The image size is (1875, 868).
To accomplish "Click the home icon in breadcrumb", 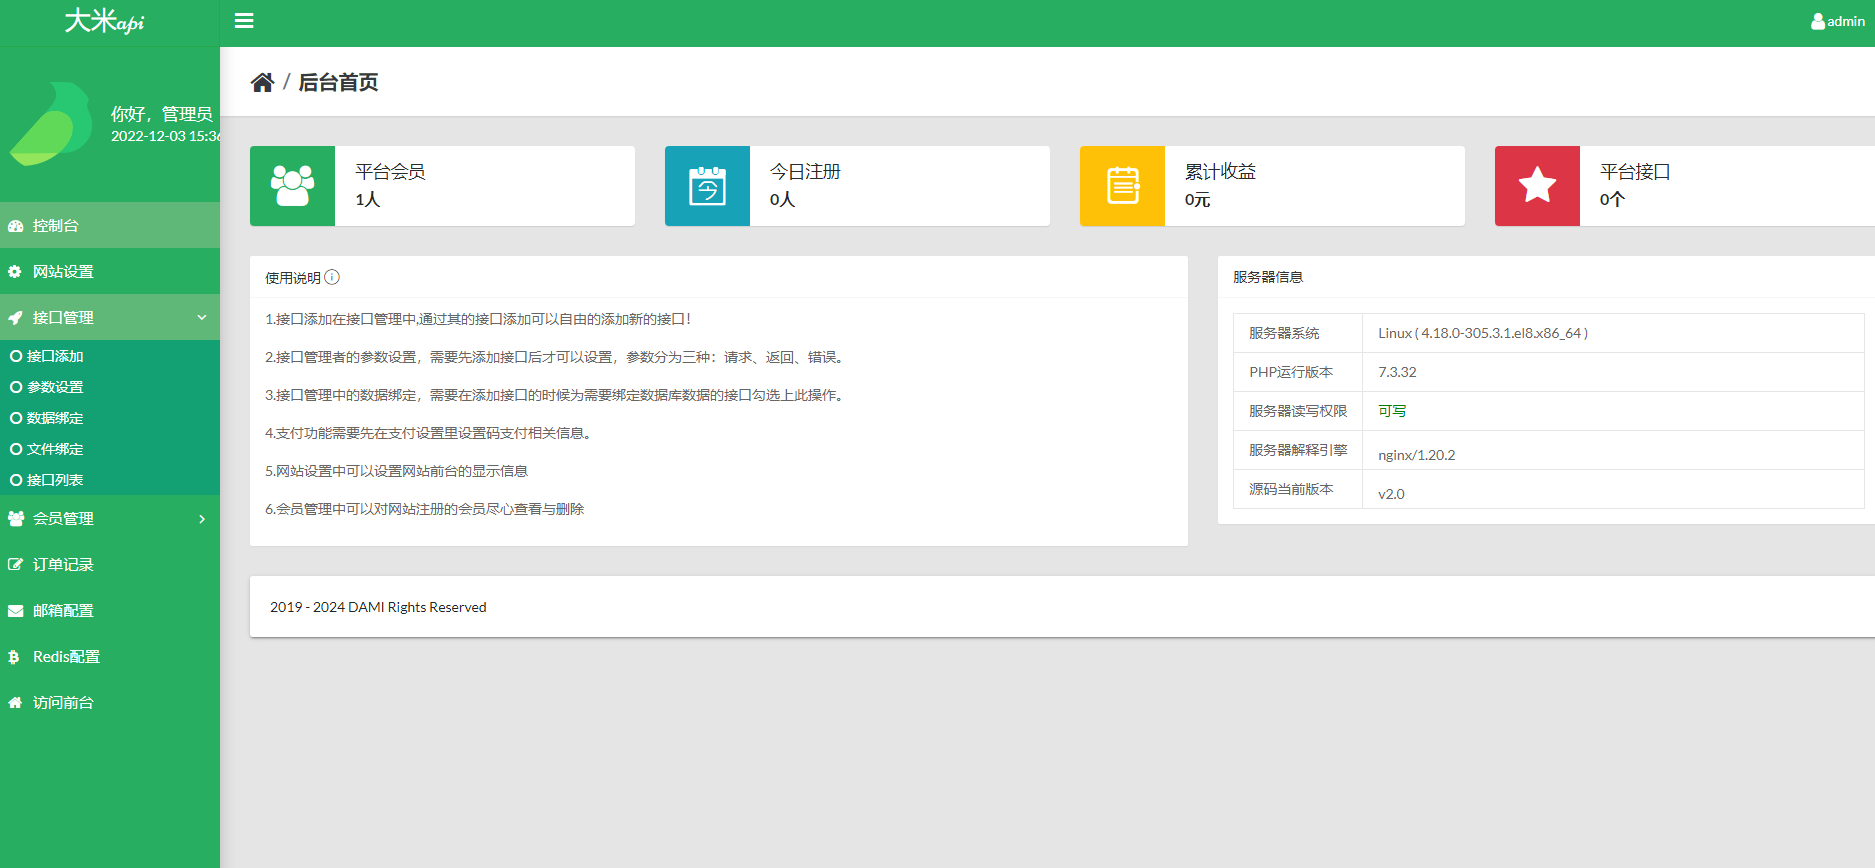I will pos(262,83).
